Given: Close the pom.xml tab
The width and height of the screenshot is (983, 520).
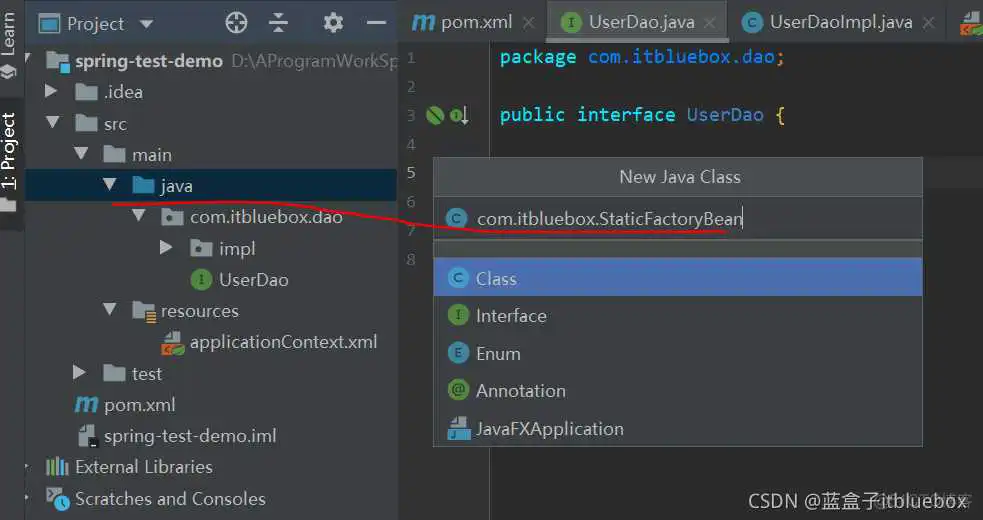Looking at the screenshot, I should coord(528,22).
